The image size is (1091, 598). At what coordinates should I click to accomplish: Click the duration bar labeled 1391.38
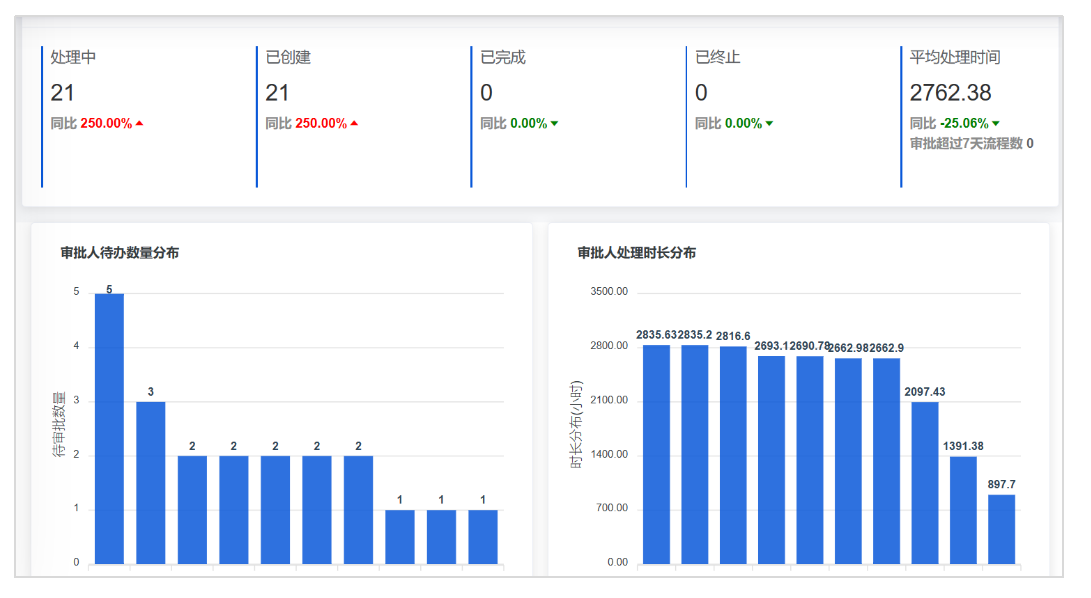pyautogui.click(x=963, y=510)
